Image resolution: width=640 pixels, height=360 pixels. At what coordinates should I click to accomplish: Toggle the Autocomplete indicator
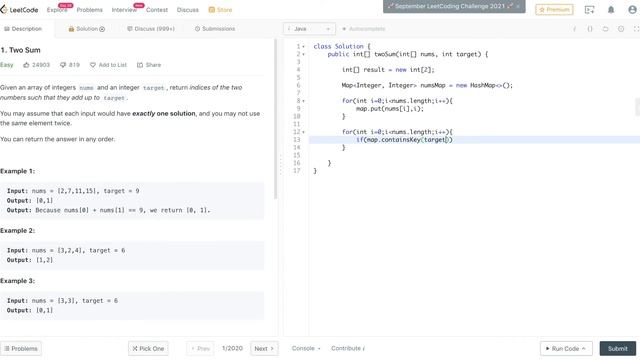pos(364,29)
